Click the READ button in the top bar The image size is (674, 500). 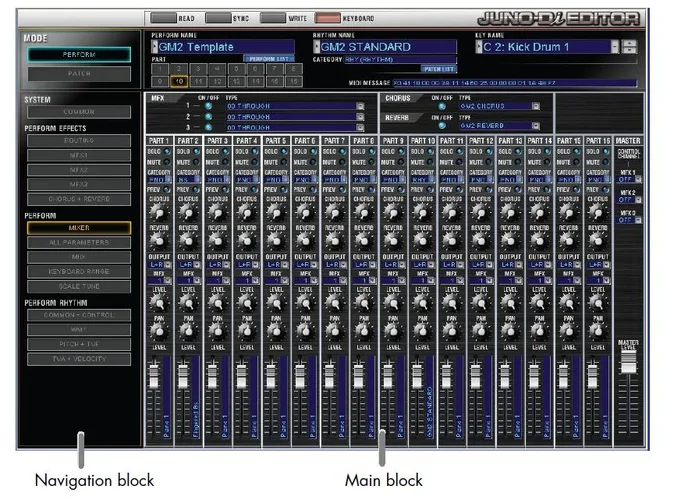(x=164, y=18)
